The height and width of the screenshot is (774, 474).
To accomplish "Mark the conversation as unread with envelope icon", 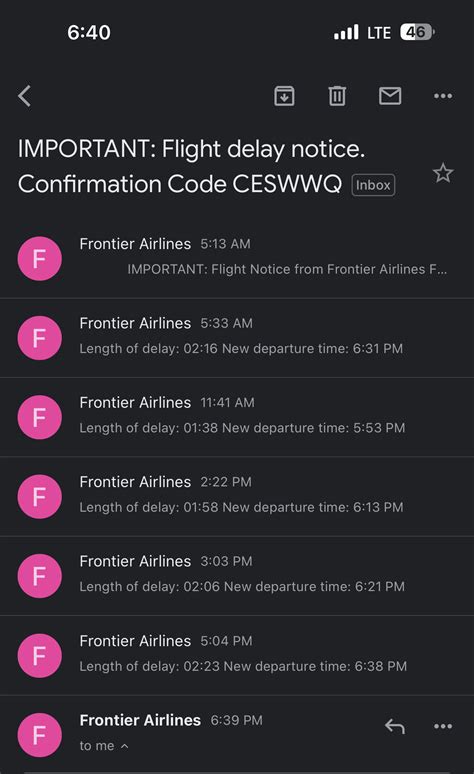I will click(390, 96).
